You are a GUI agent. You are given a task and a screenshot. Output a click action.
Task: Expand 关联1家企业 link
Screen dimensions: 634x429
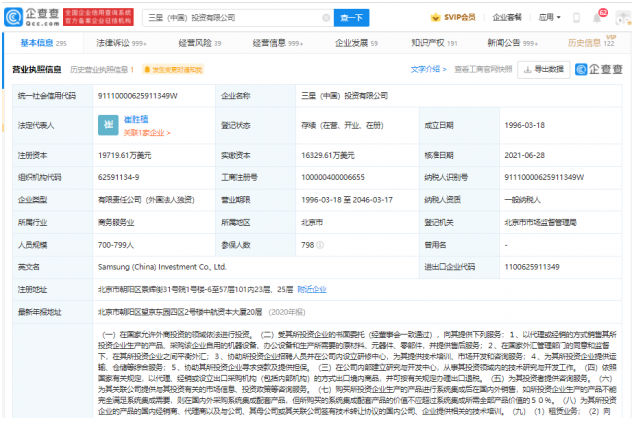tap(147, 133)
